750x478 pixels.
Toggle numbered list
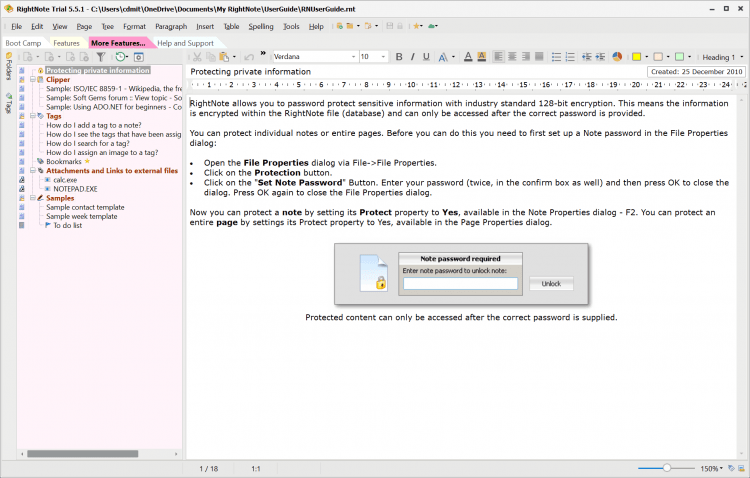(x=570, y=57)
